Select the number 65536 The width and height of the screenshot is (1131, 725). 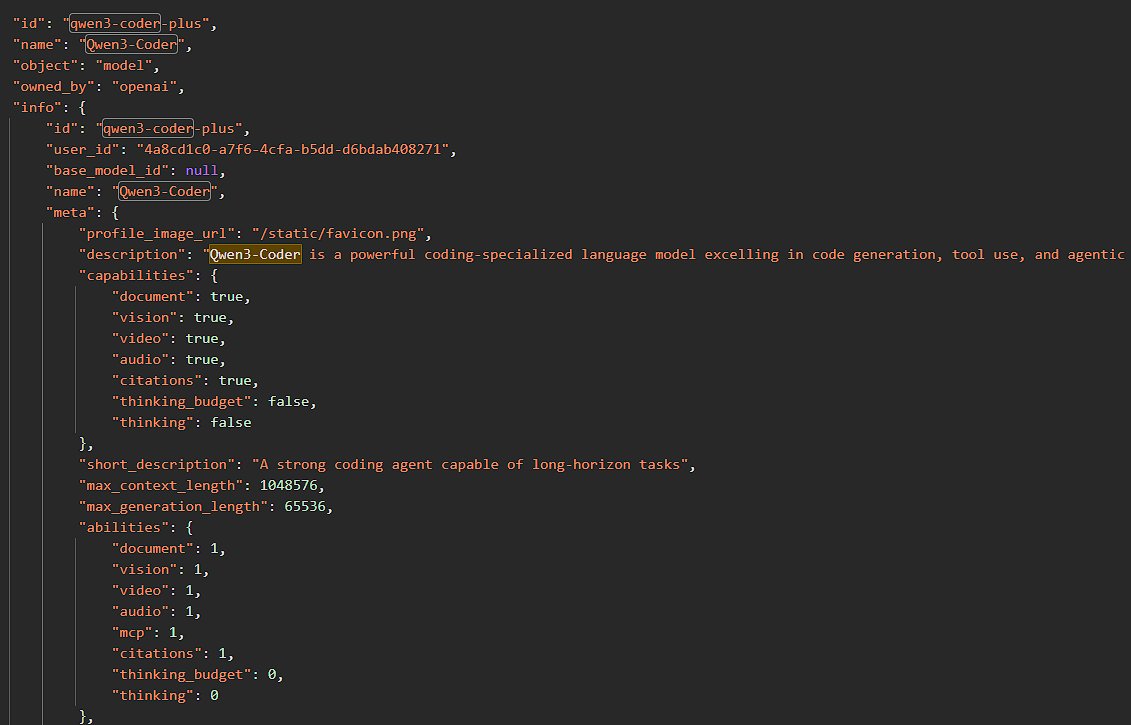coord(305,506)
